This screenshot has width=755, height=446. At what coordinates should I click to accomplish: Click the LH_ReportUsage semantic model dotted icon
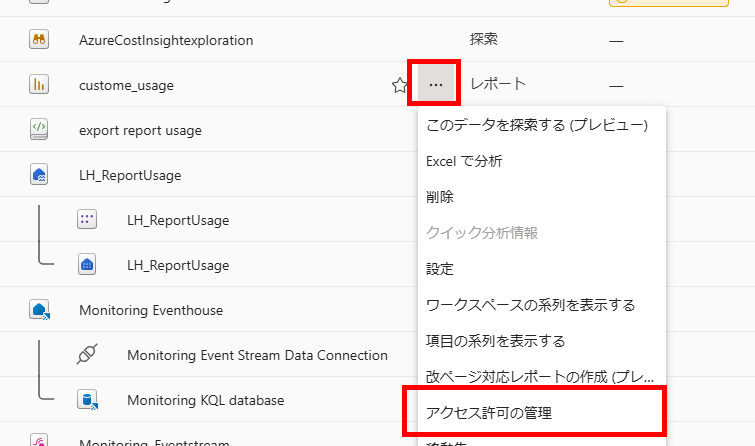point(87,220)
